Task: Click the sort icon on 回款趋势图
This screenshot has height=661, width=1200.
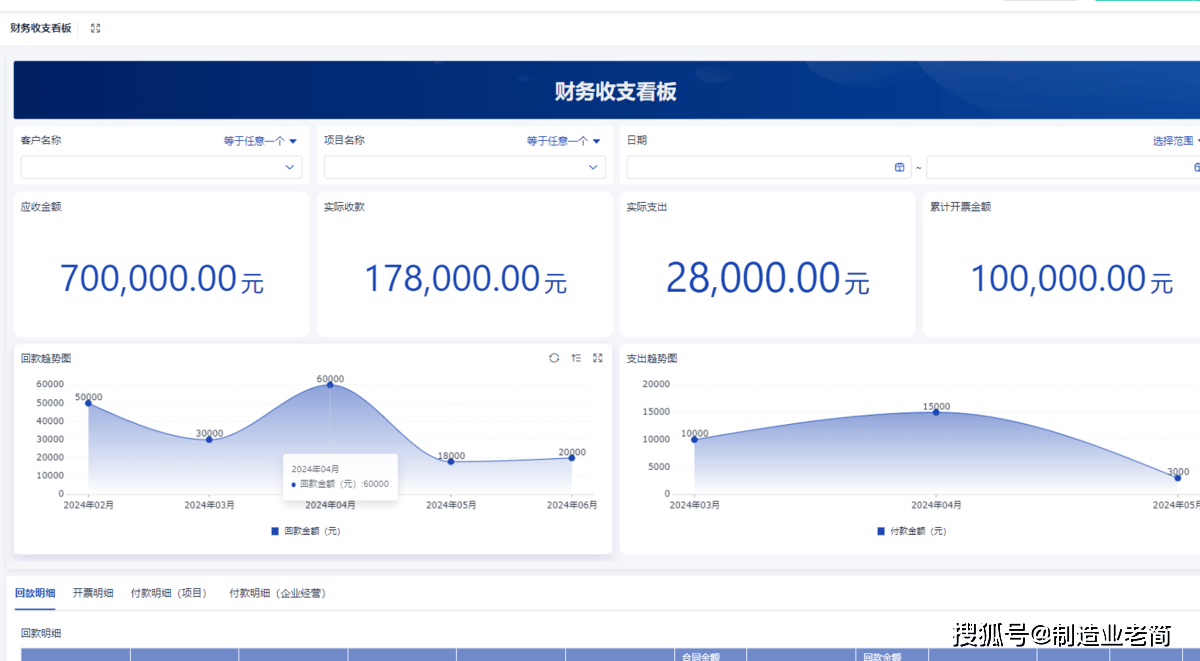Action: point(576,358)
